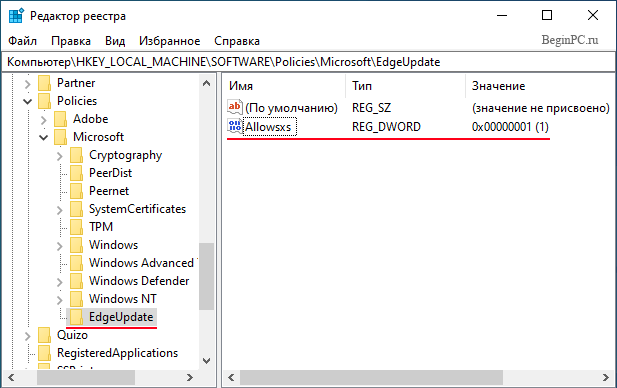Collapse the Microsoft key
This screenshot has height=388, width=617.
click(44, 137)
